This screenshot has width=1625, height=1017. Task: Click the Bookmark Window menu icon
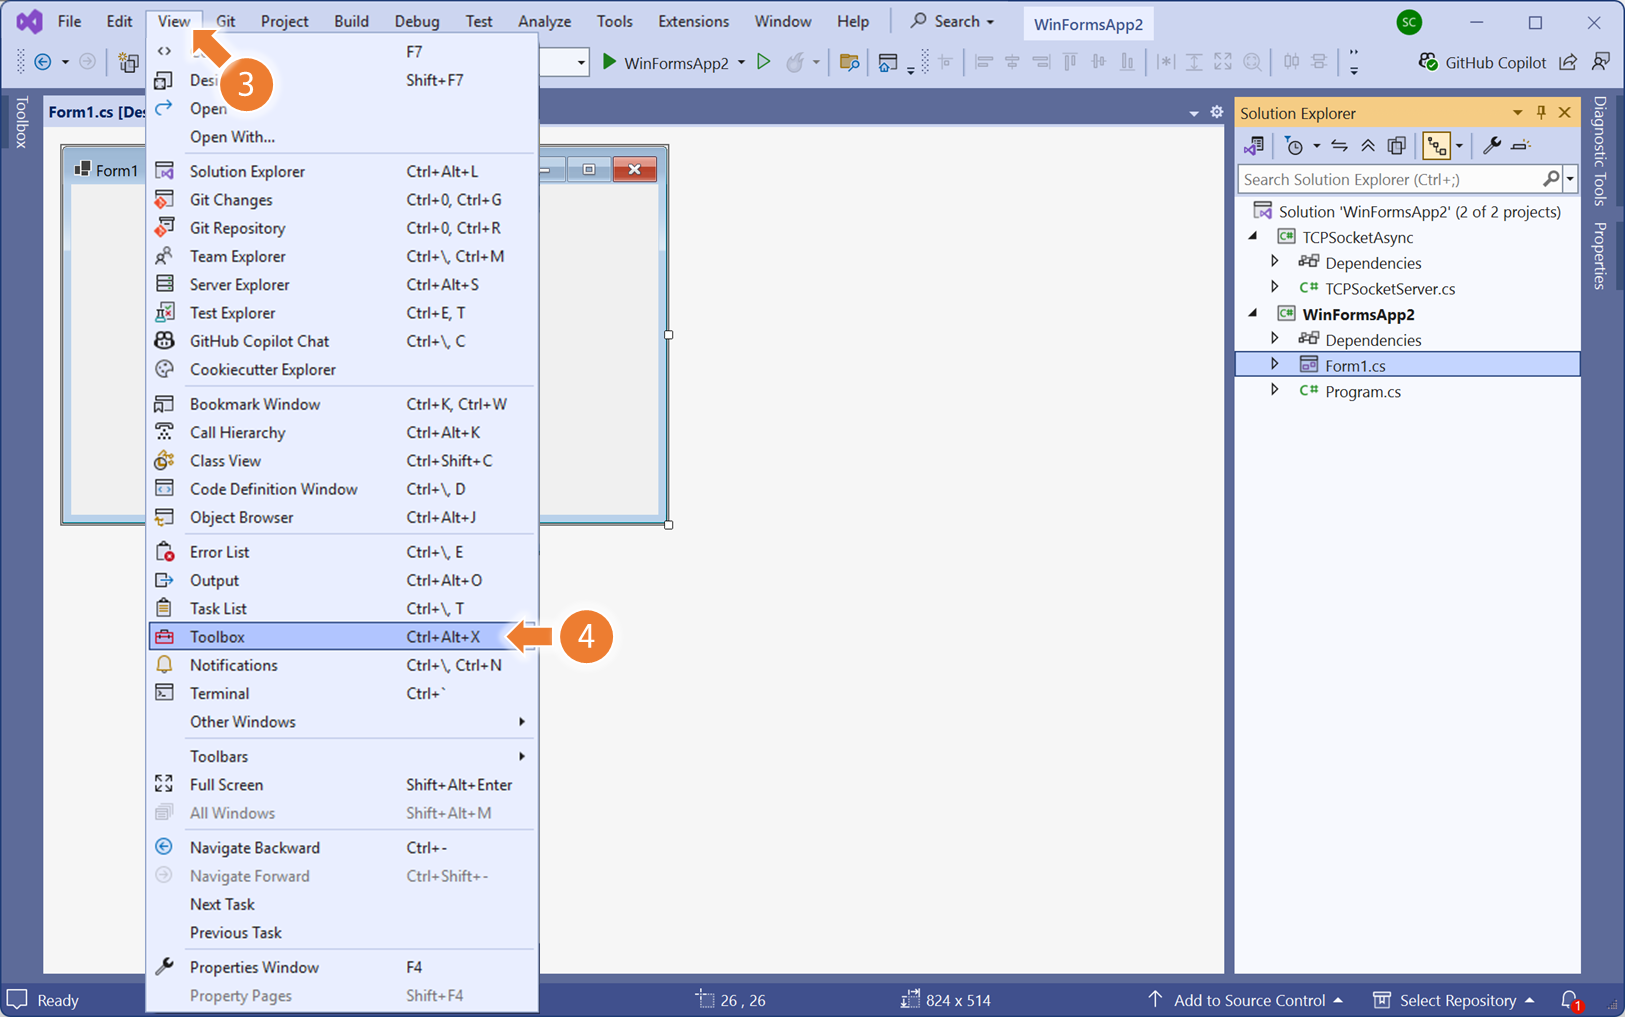point(165,404)
